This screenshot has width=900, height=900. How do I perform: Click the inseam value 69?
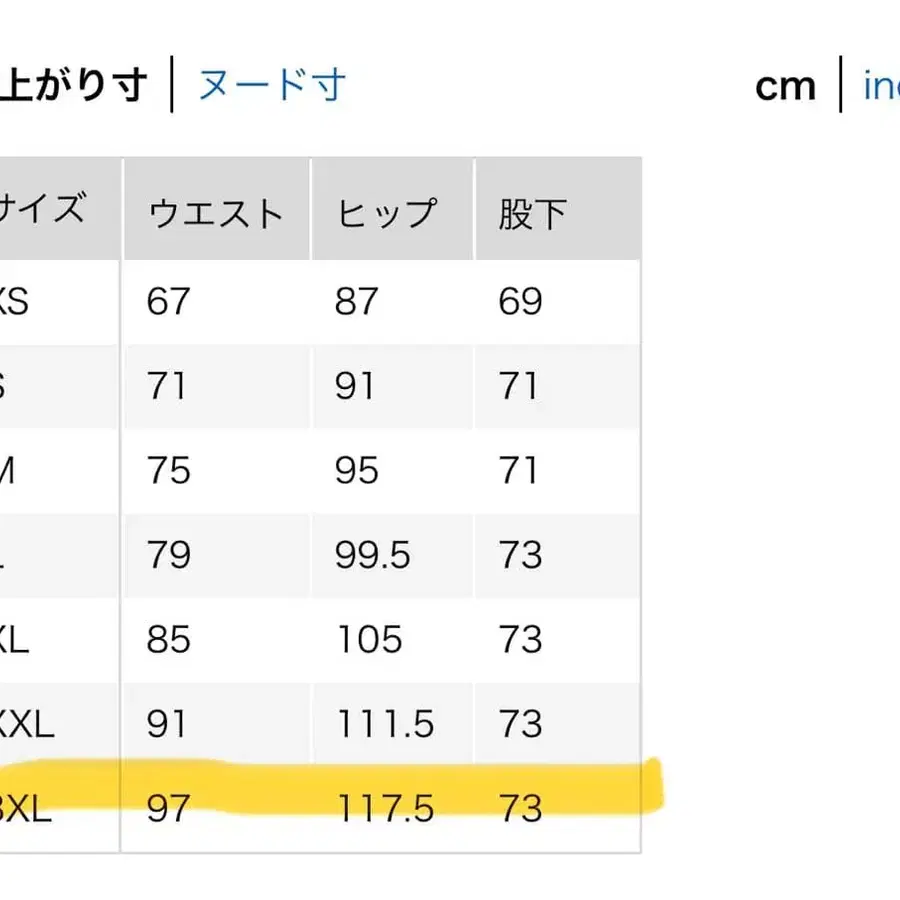[x=520, y=300]
